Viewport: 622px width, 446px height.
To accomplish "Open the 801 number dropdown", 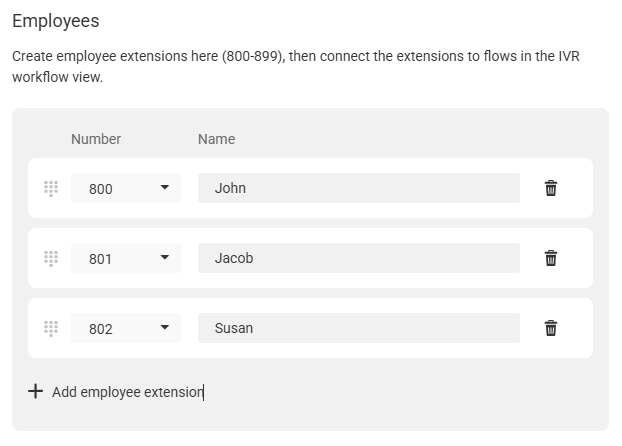I will click(126, 258).
